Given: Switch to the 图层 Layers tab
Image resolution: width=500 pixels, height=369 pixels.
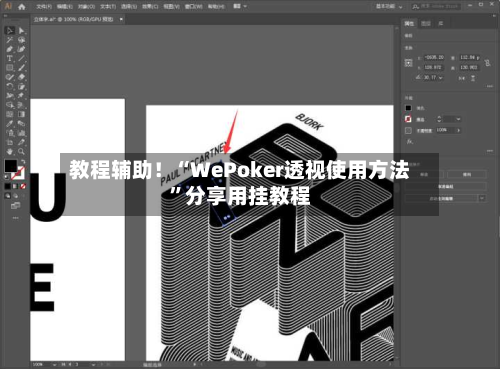Looking at the screenshot, I should 426,23.
